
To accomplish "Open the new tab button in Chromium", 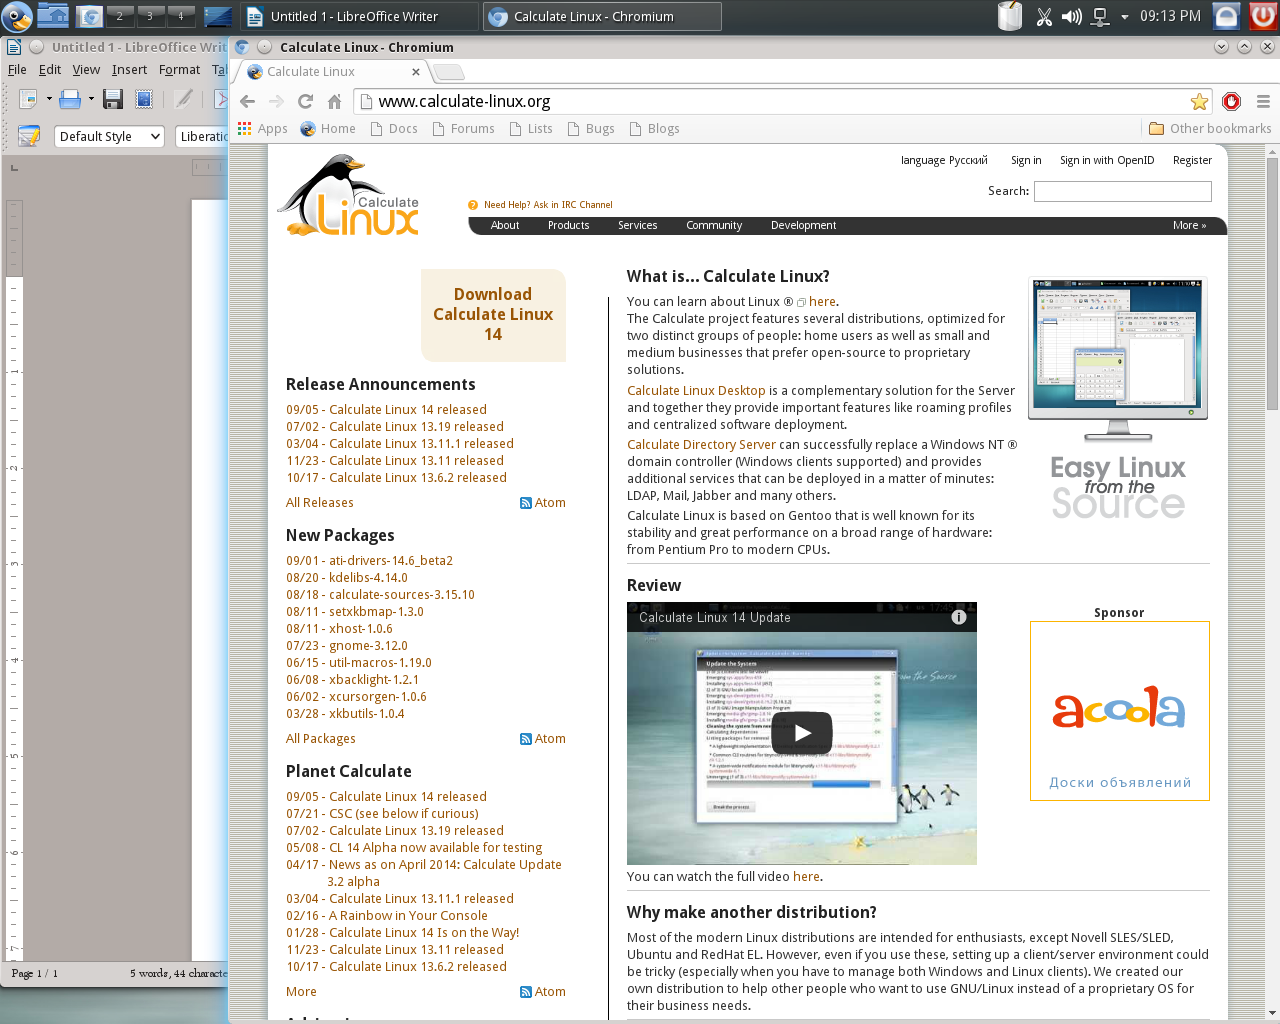I will pyautogui.click(x=449, y=72).
